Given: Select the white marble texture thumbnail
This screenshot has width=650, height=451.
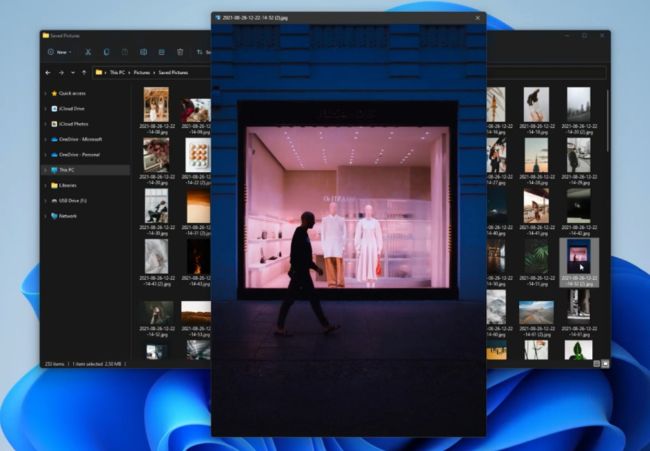Looking at the screenshot, I should [156, 256].
